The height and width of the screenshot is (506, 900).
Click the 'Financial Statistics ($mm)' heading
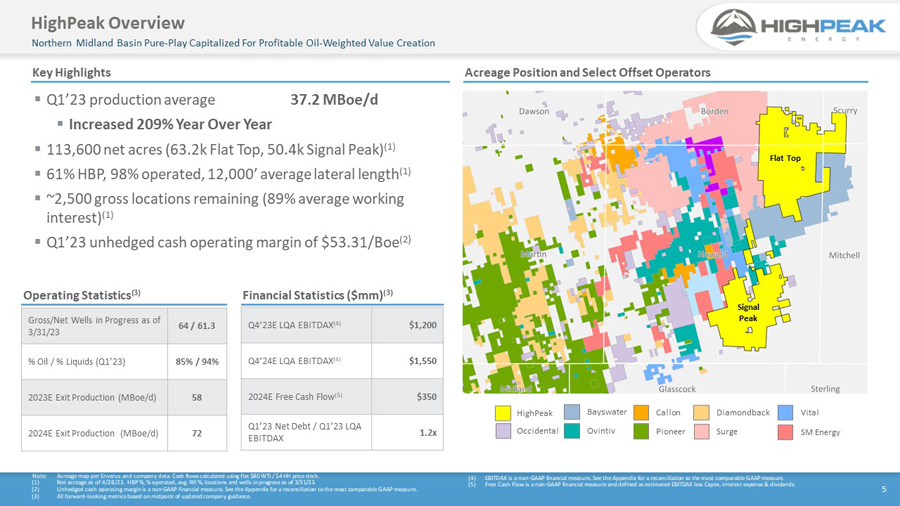(x=317, y=295)
